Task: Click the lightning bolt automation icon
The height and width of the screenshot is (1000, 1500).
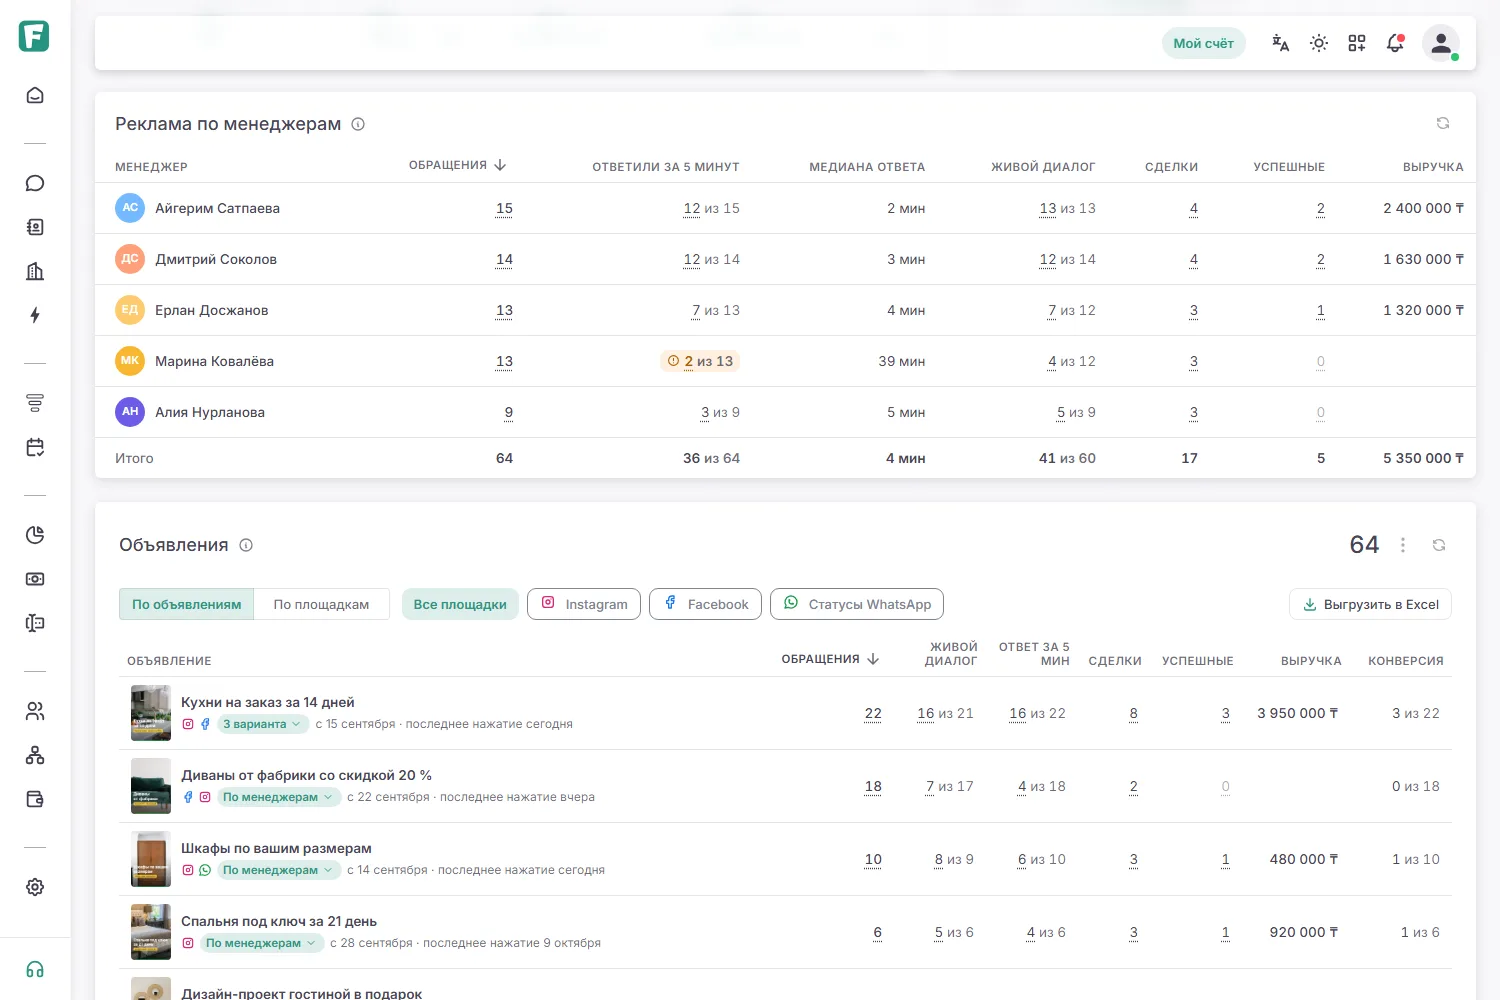Action: (35, 315)
